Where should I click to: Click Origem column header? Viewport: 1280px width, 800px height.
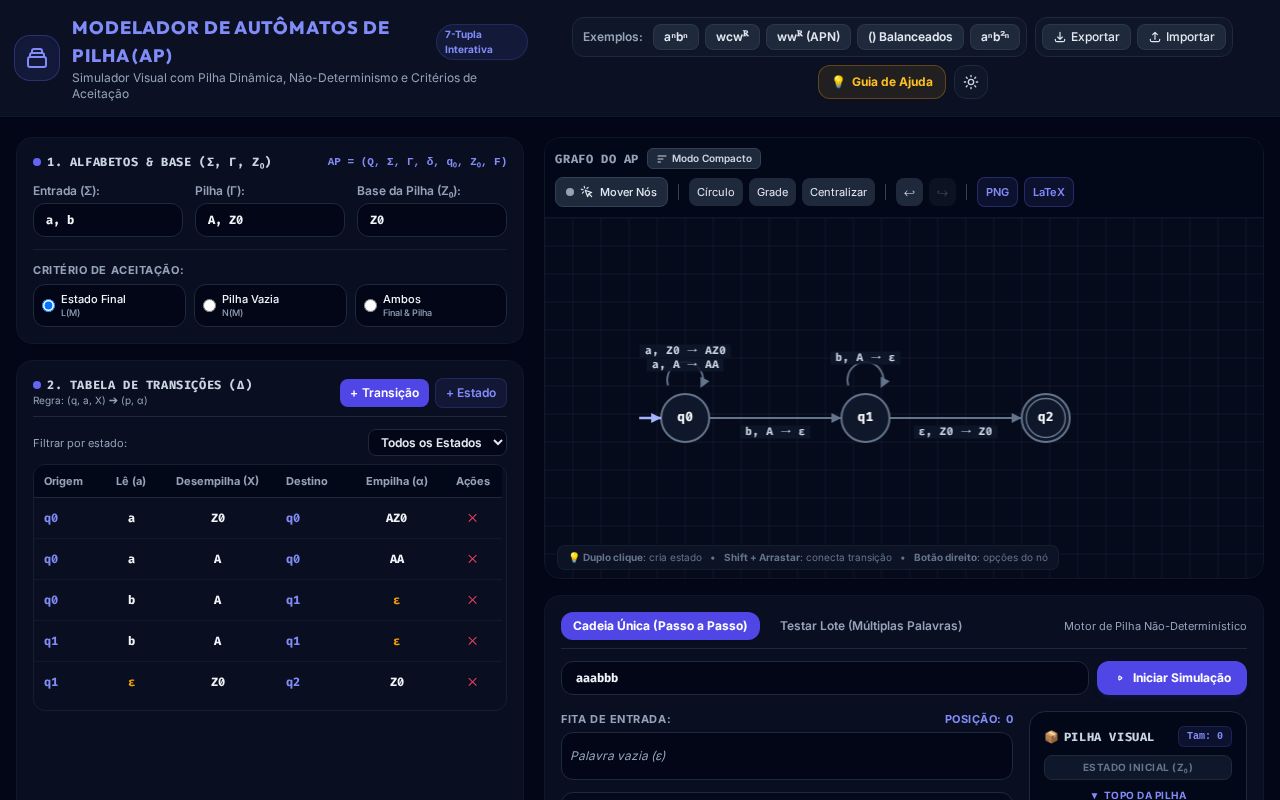pos(63,481)
